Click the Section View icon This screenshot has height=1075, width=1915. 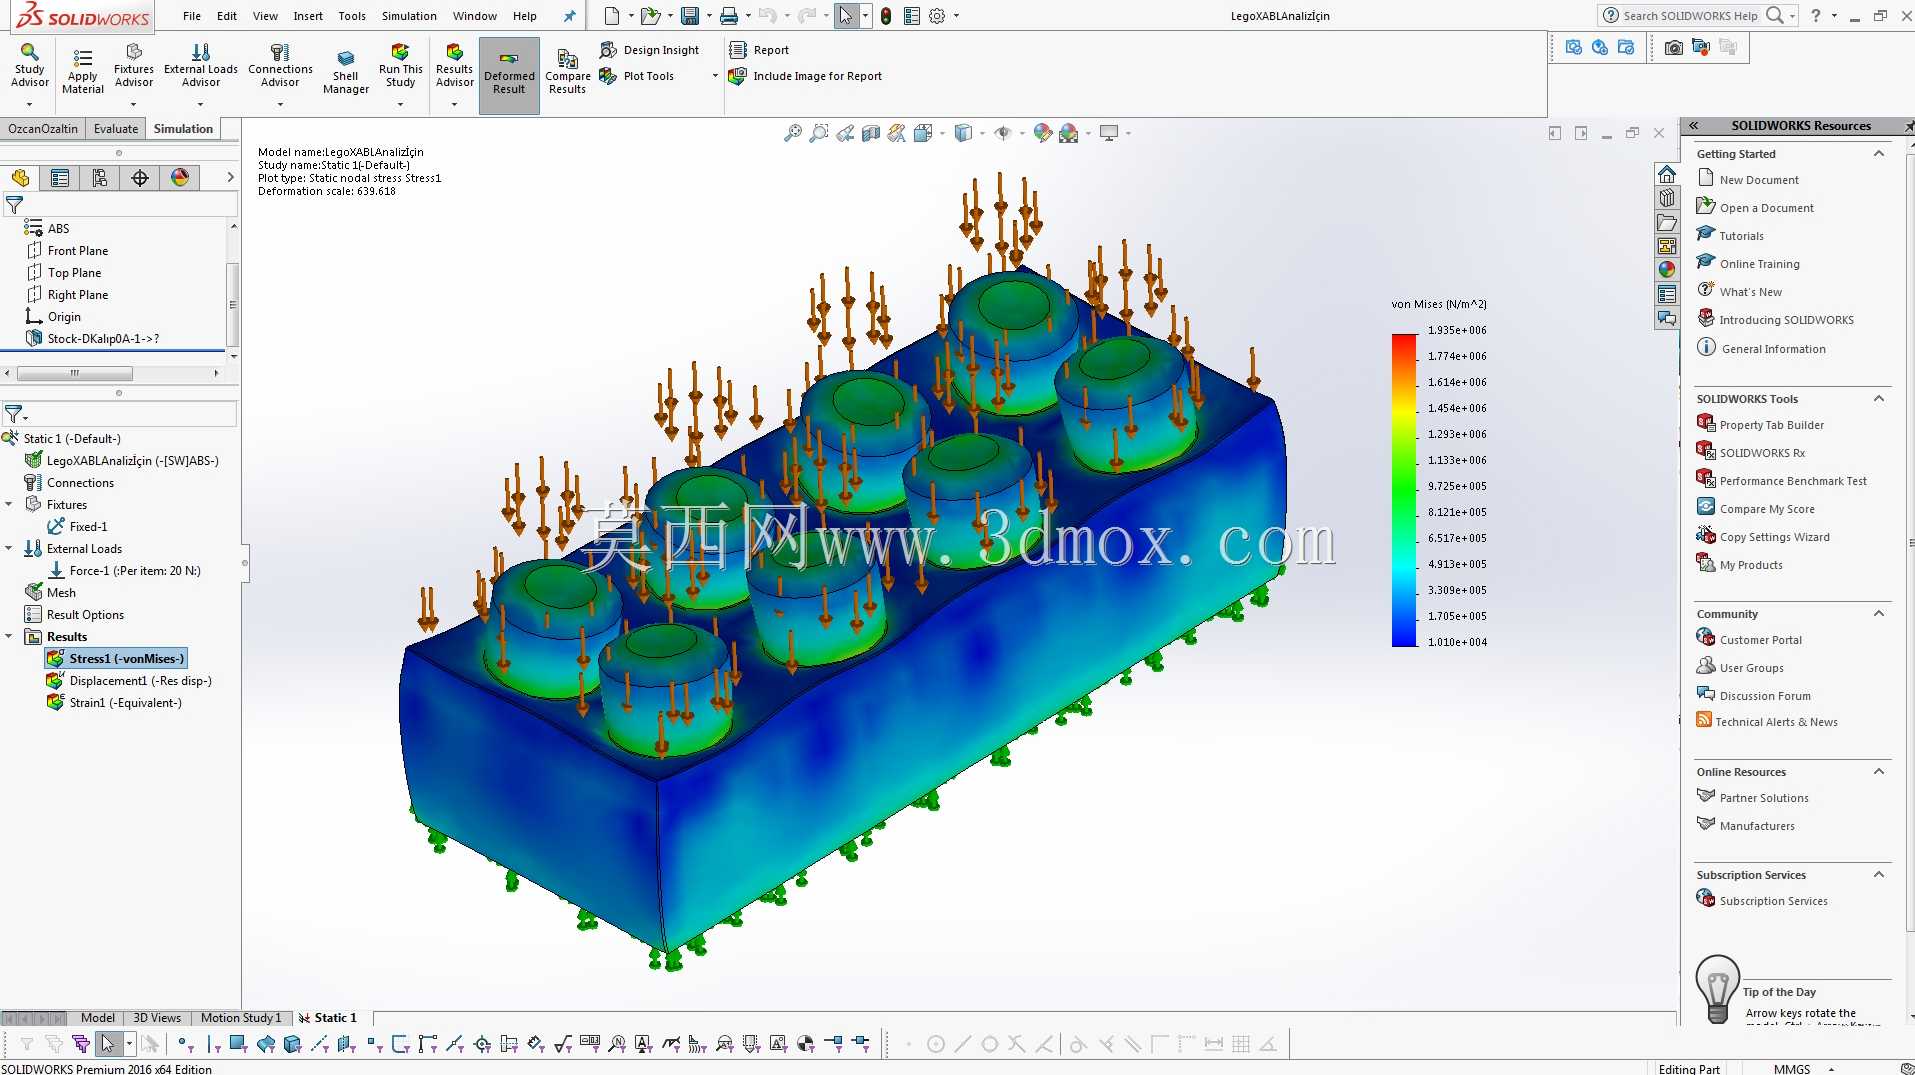point(871,133)
